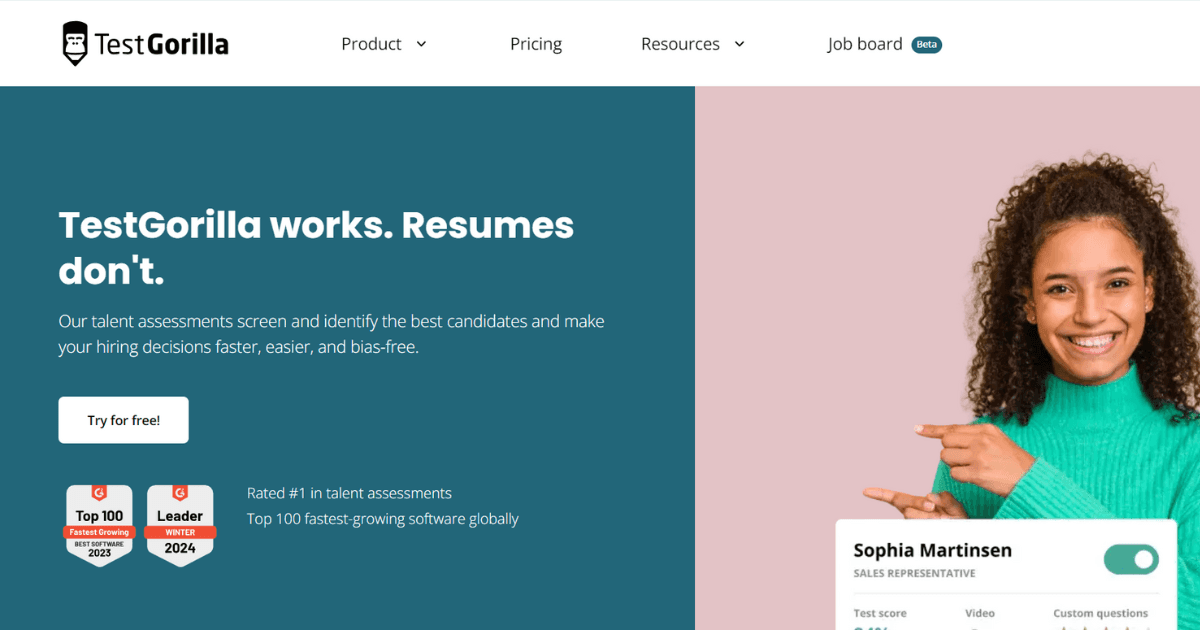Toggle the switch on Sophia Martinsen's card
Image resolution: width=1200 pixels, height=630 pixels.
1131,559
